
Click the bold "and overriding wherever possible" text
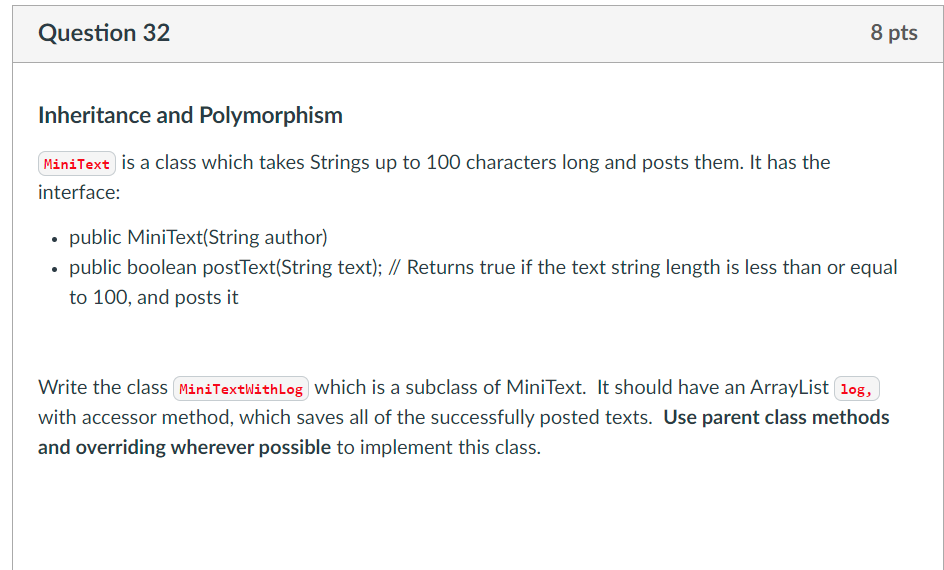click(x=184, y=447)
